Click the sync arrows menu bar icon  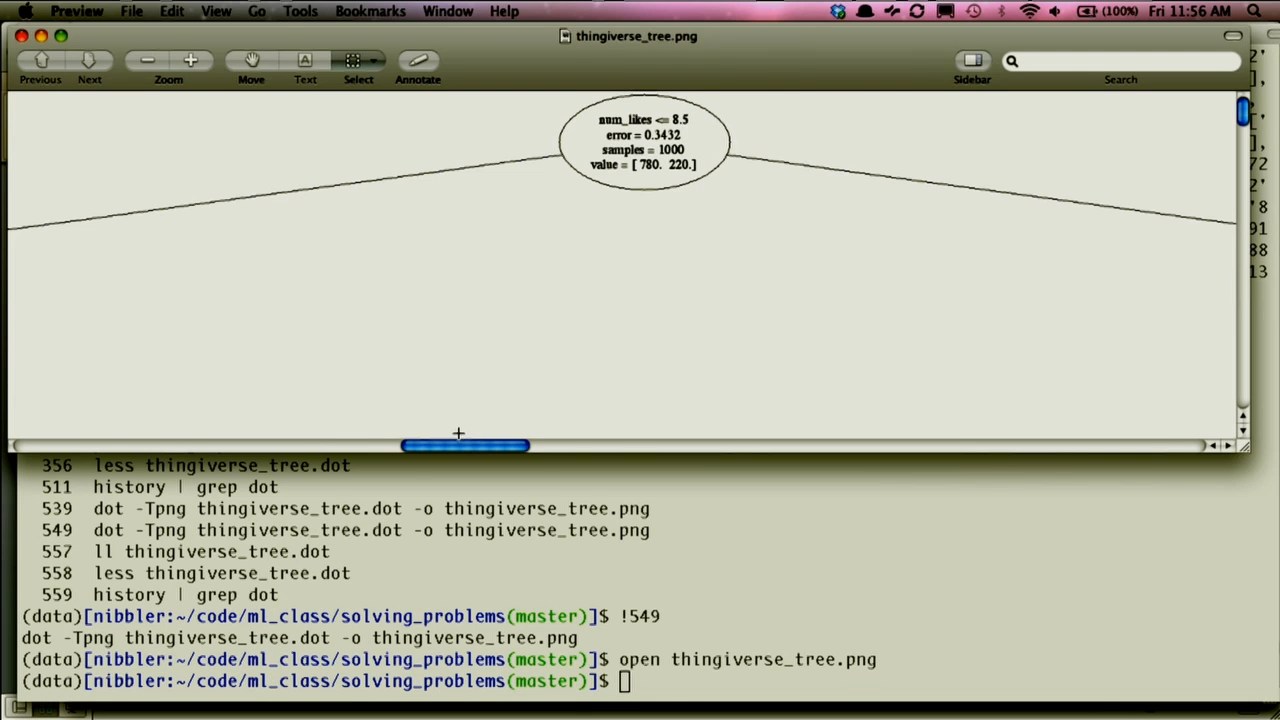click(917, 11)
